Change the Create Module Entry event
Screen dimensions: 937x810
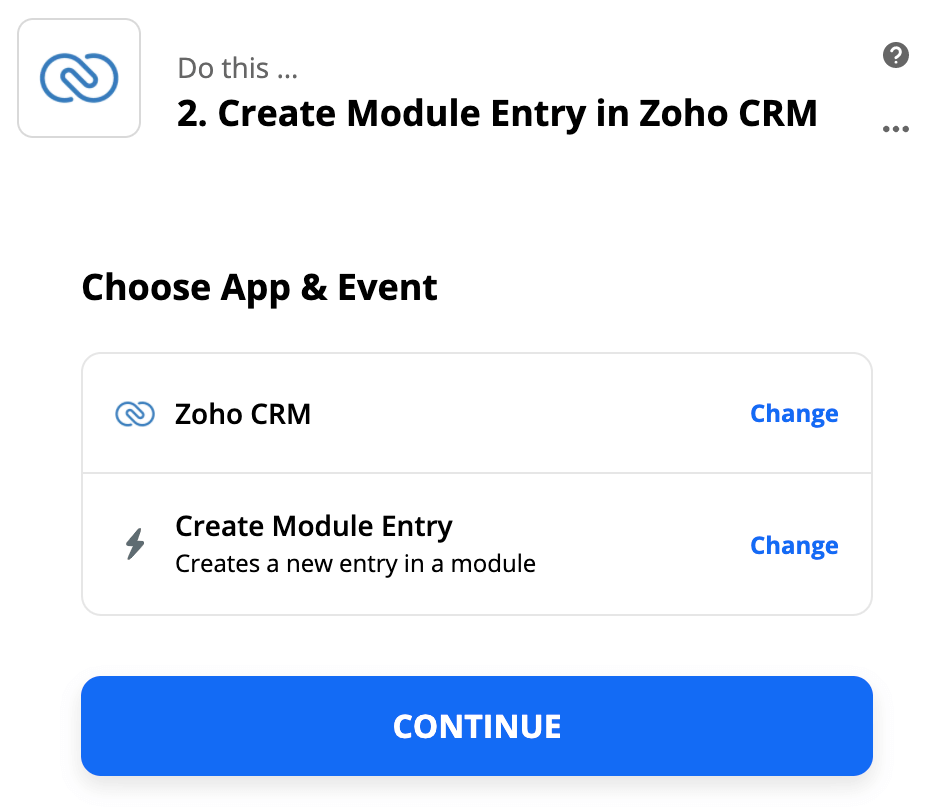click(x=794, y=546)
